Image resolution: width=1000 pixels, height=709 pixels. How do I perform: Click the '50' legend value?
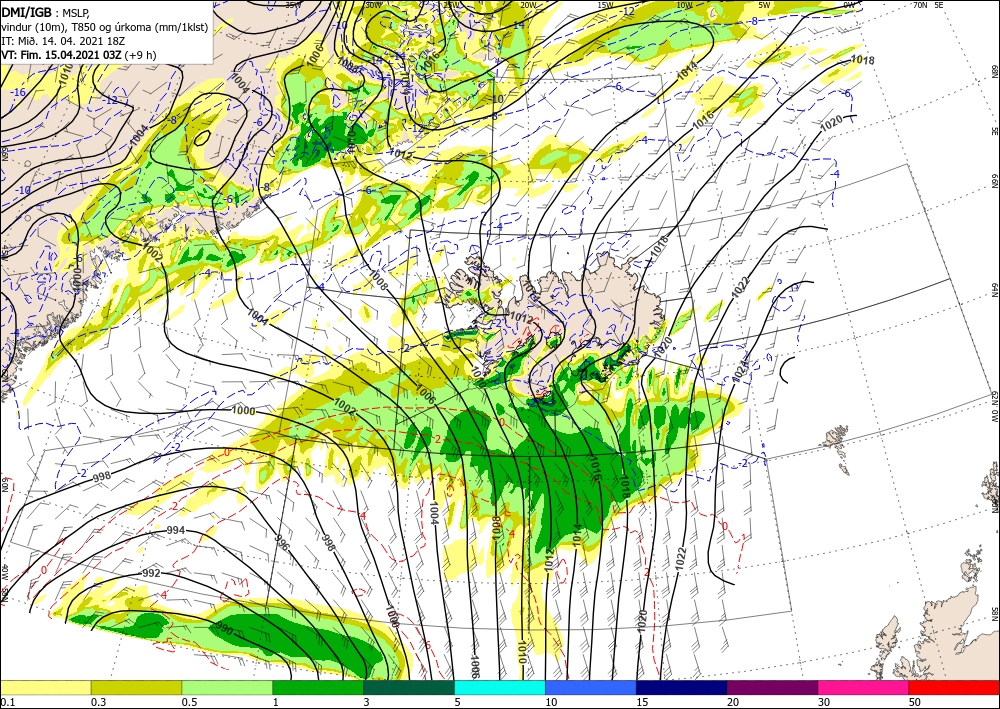[x=915, y=703]
